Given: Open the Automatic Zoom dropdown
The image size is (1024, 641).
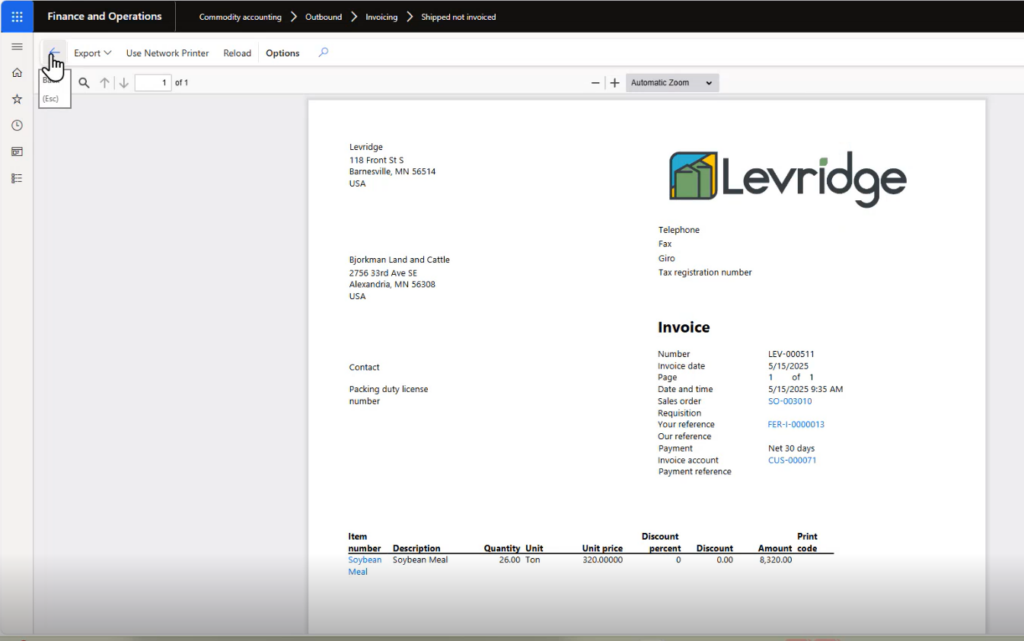Looking at the screenshot, I should point(672,83).
